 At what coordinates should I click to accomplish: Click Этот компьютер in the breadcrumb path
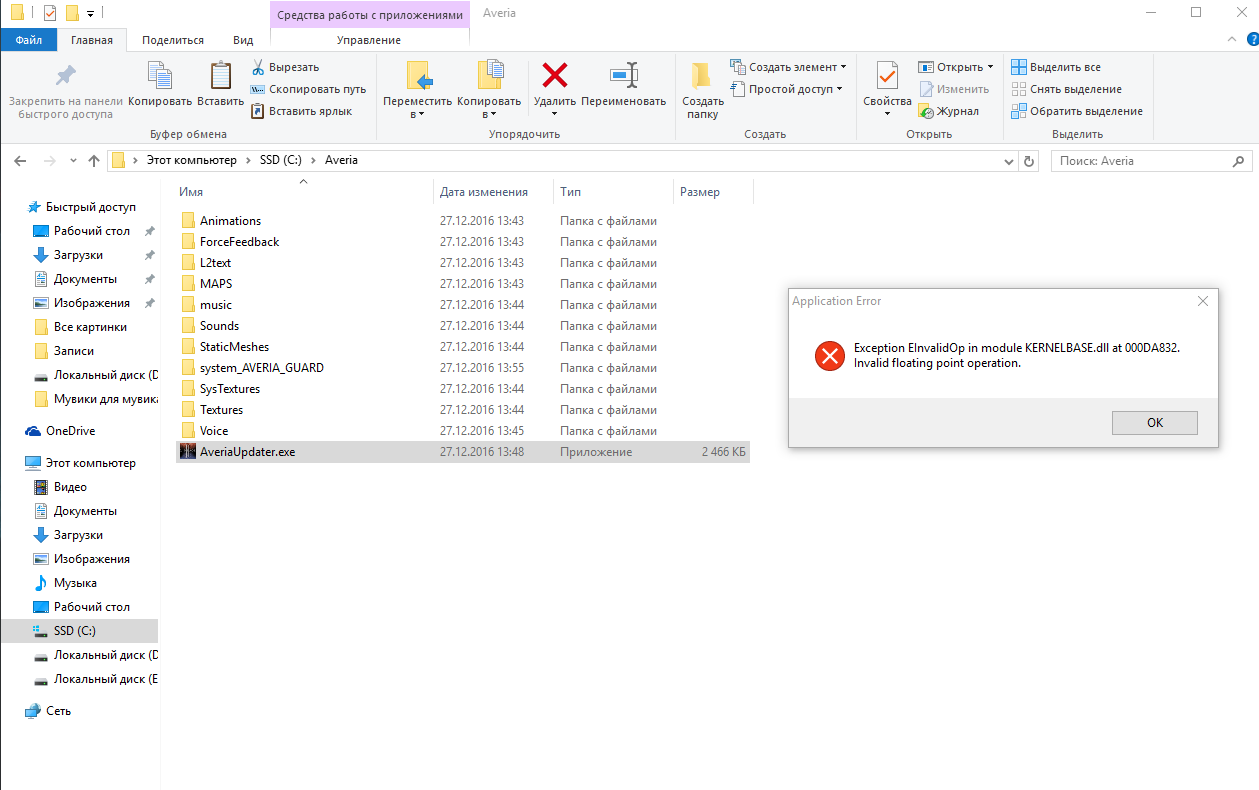point(192,160)
